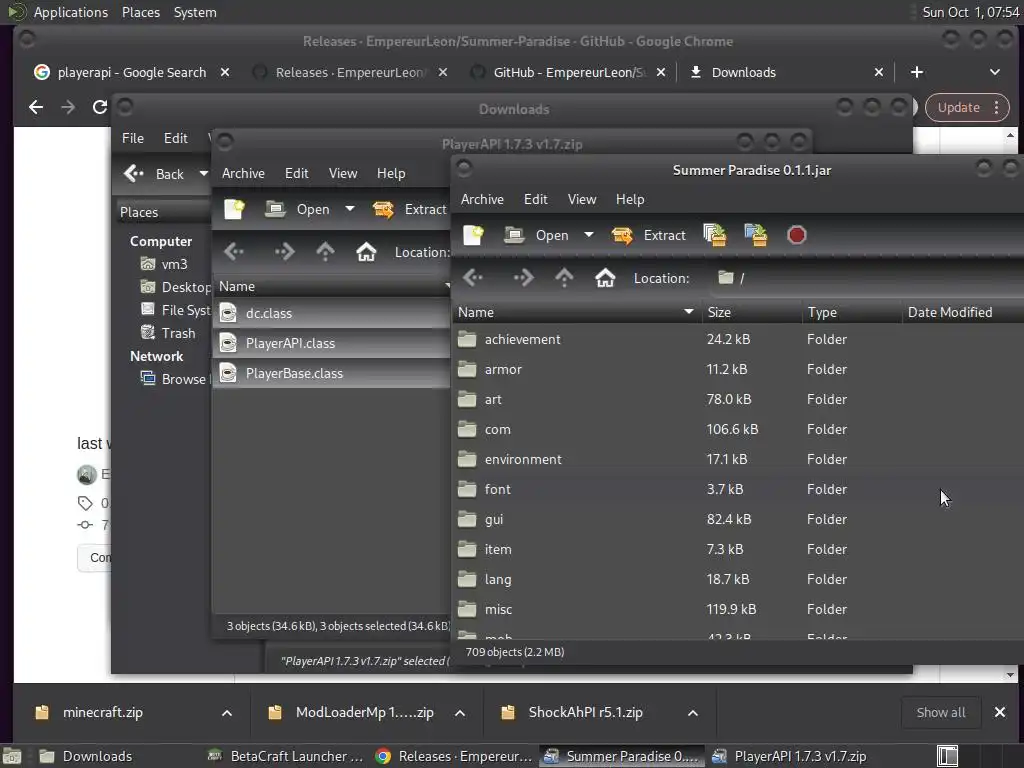Open File menu in Downloads window

point(133,138)
